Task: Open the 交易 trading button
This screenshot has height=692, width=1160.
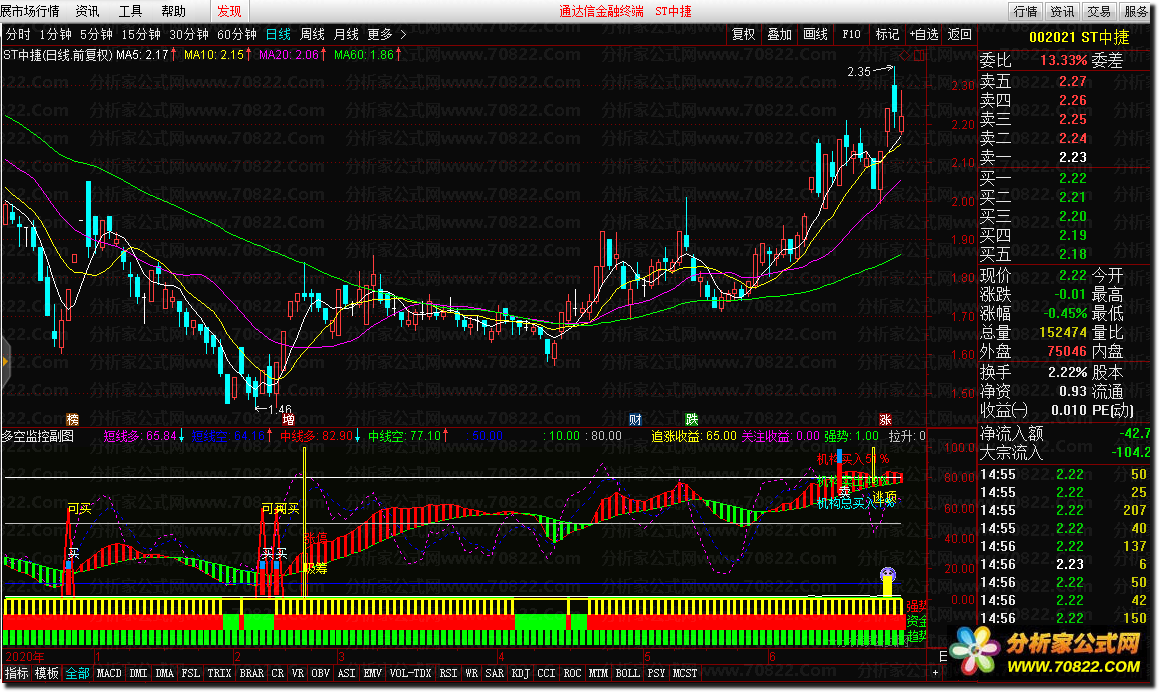Action: click(1099, 11)
